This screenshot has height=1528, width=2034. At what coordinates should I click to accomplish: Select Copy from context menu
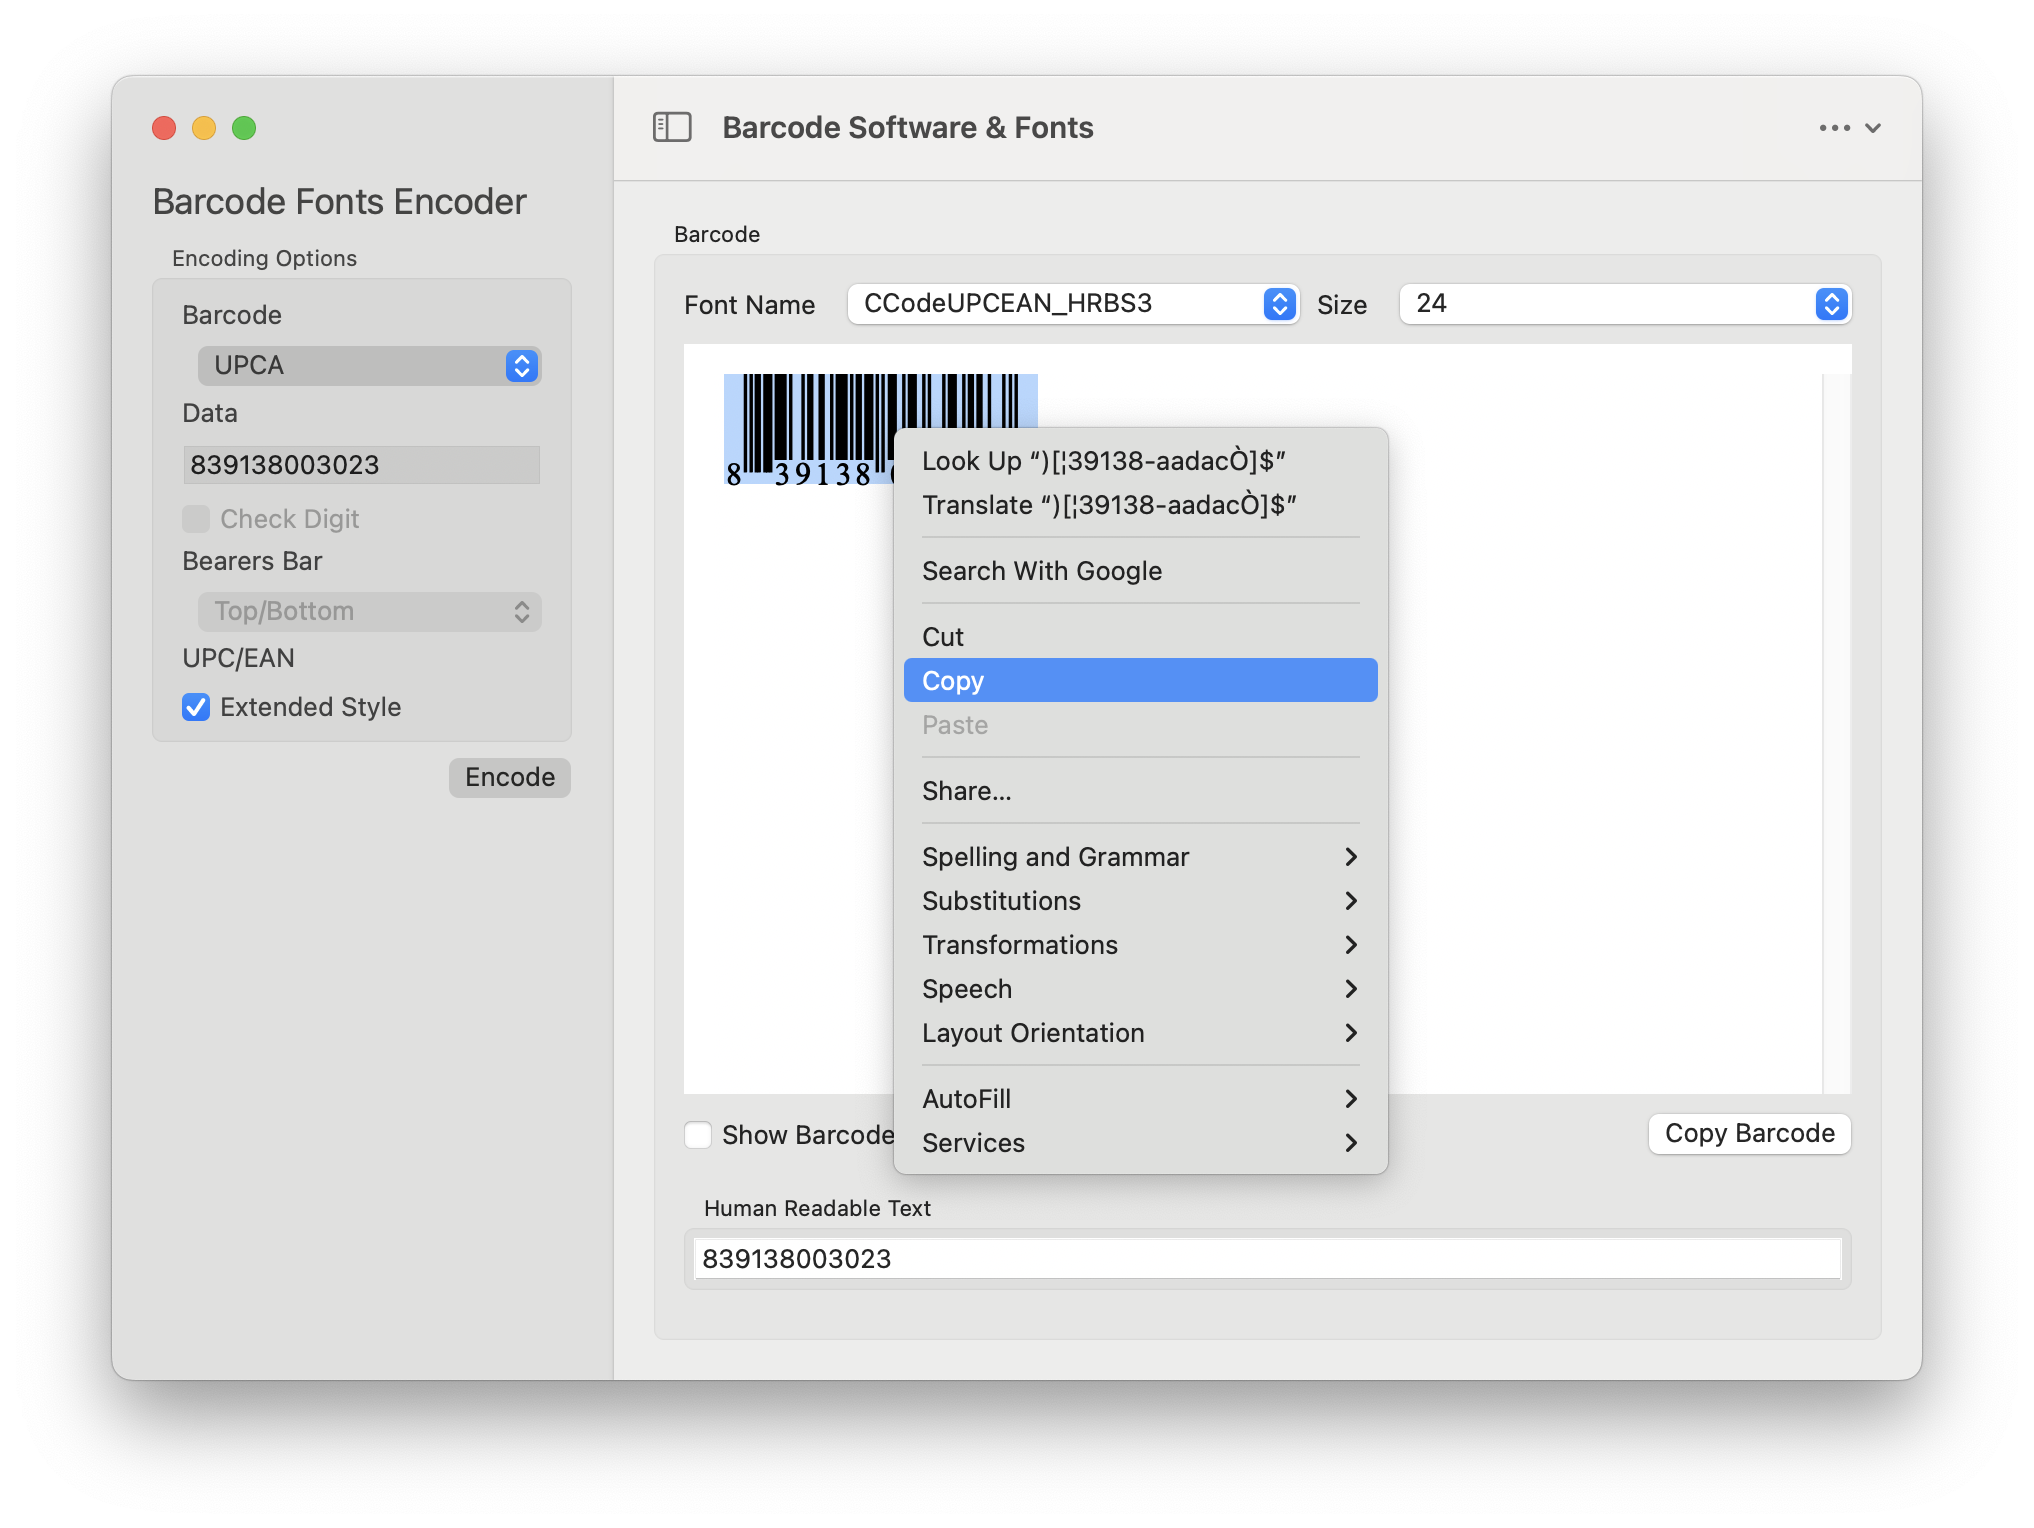[1140, 681]
